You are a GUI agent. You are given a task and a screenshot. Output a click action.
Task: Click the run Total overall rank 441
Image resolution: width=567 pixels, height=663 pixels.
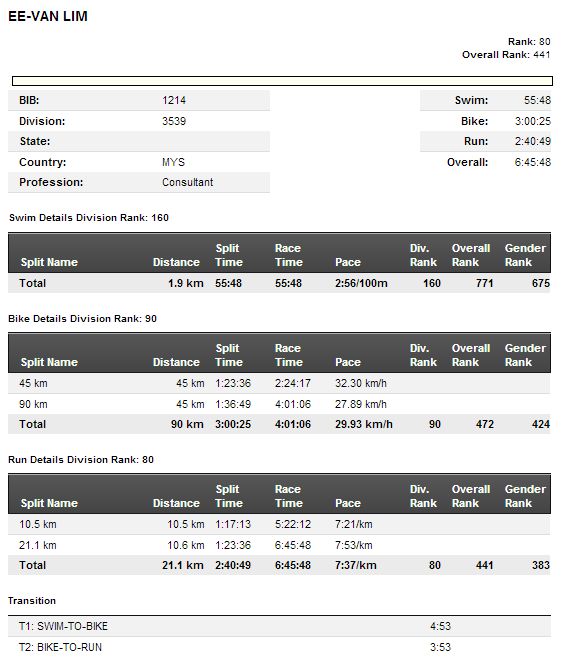(x=485, y=565)
